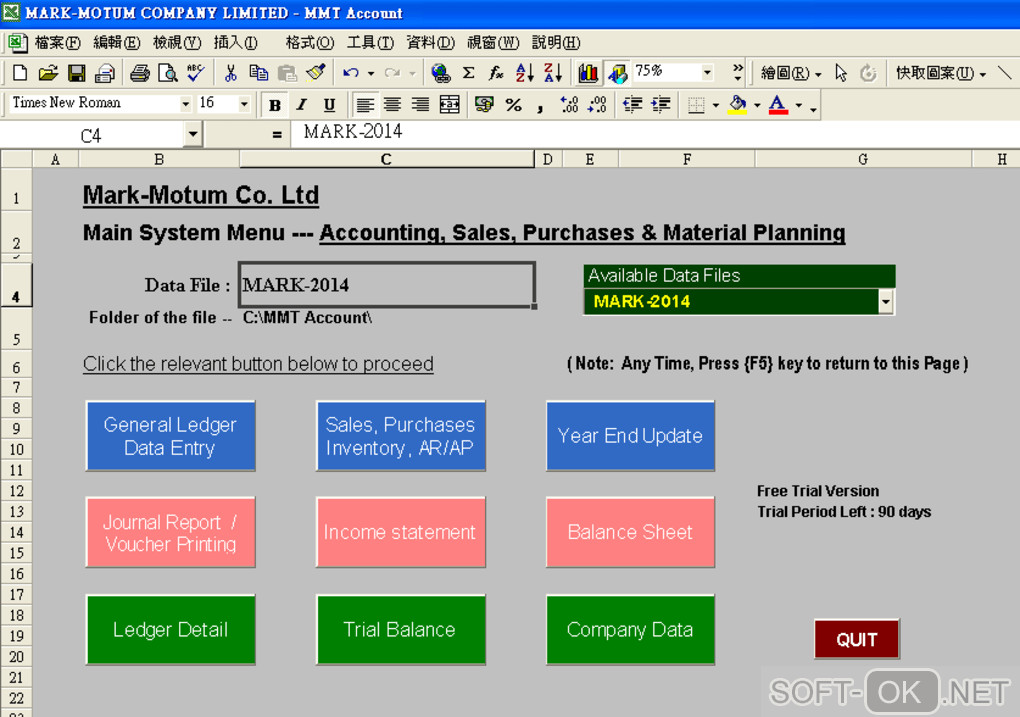1020x717 pixels.
Task: Open the Chart Wizard icon
Action: click(x=588, y=73)
